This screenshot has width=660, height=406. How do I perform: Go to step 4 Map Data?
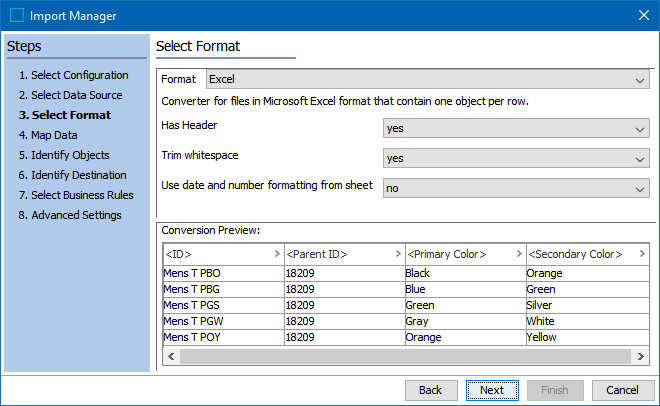tap(48, 135)
